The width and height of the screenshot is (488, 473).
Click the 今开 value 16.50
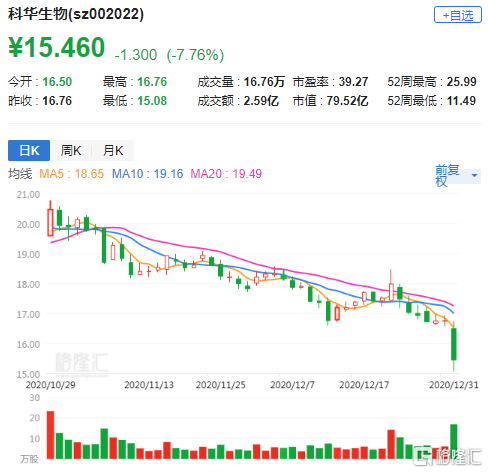[57, 82]
